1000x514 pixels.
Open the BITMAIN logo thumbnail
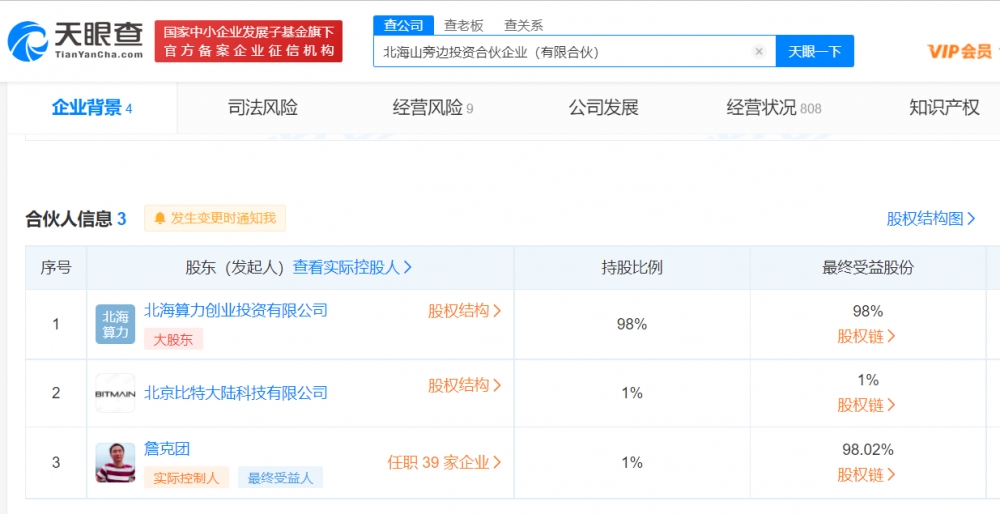pyautogui.click(x=115, y=393)
